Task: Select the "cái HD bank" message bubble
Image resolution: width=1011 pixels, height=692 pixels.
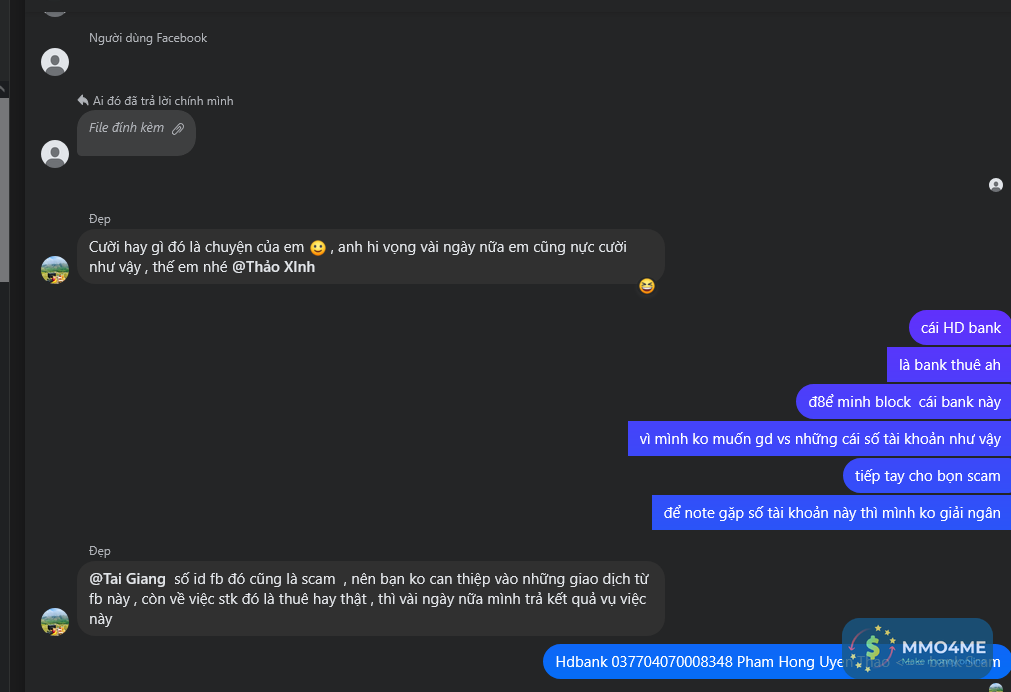Action: pyautogui.click(x=959, y=328)
